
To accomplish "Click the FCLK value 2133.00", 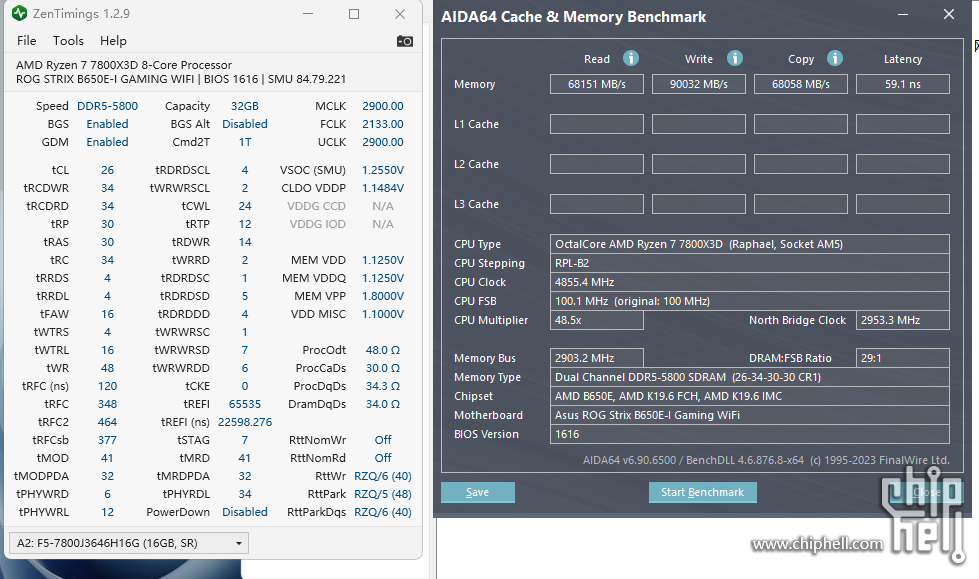I will coord(383,124).
